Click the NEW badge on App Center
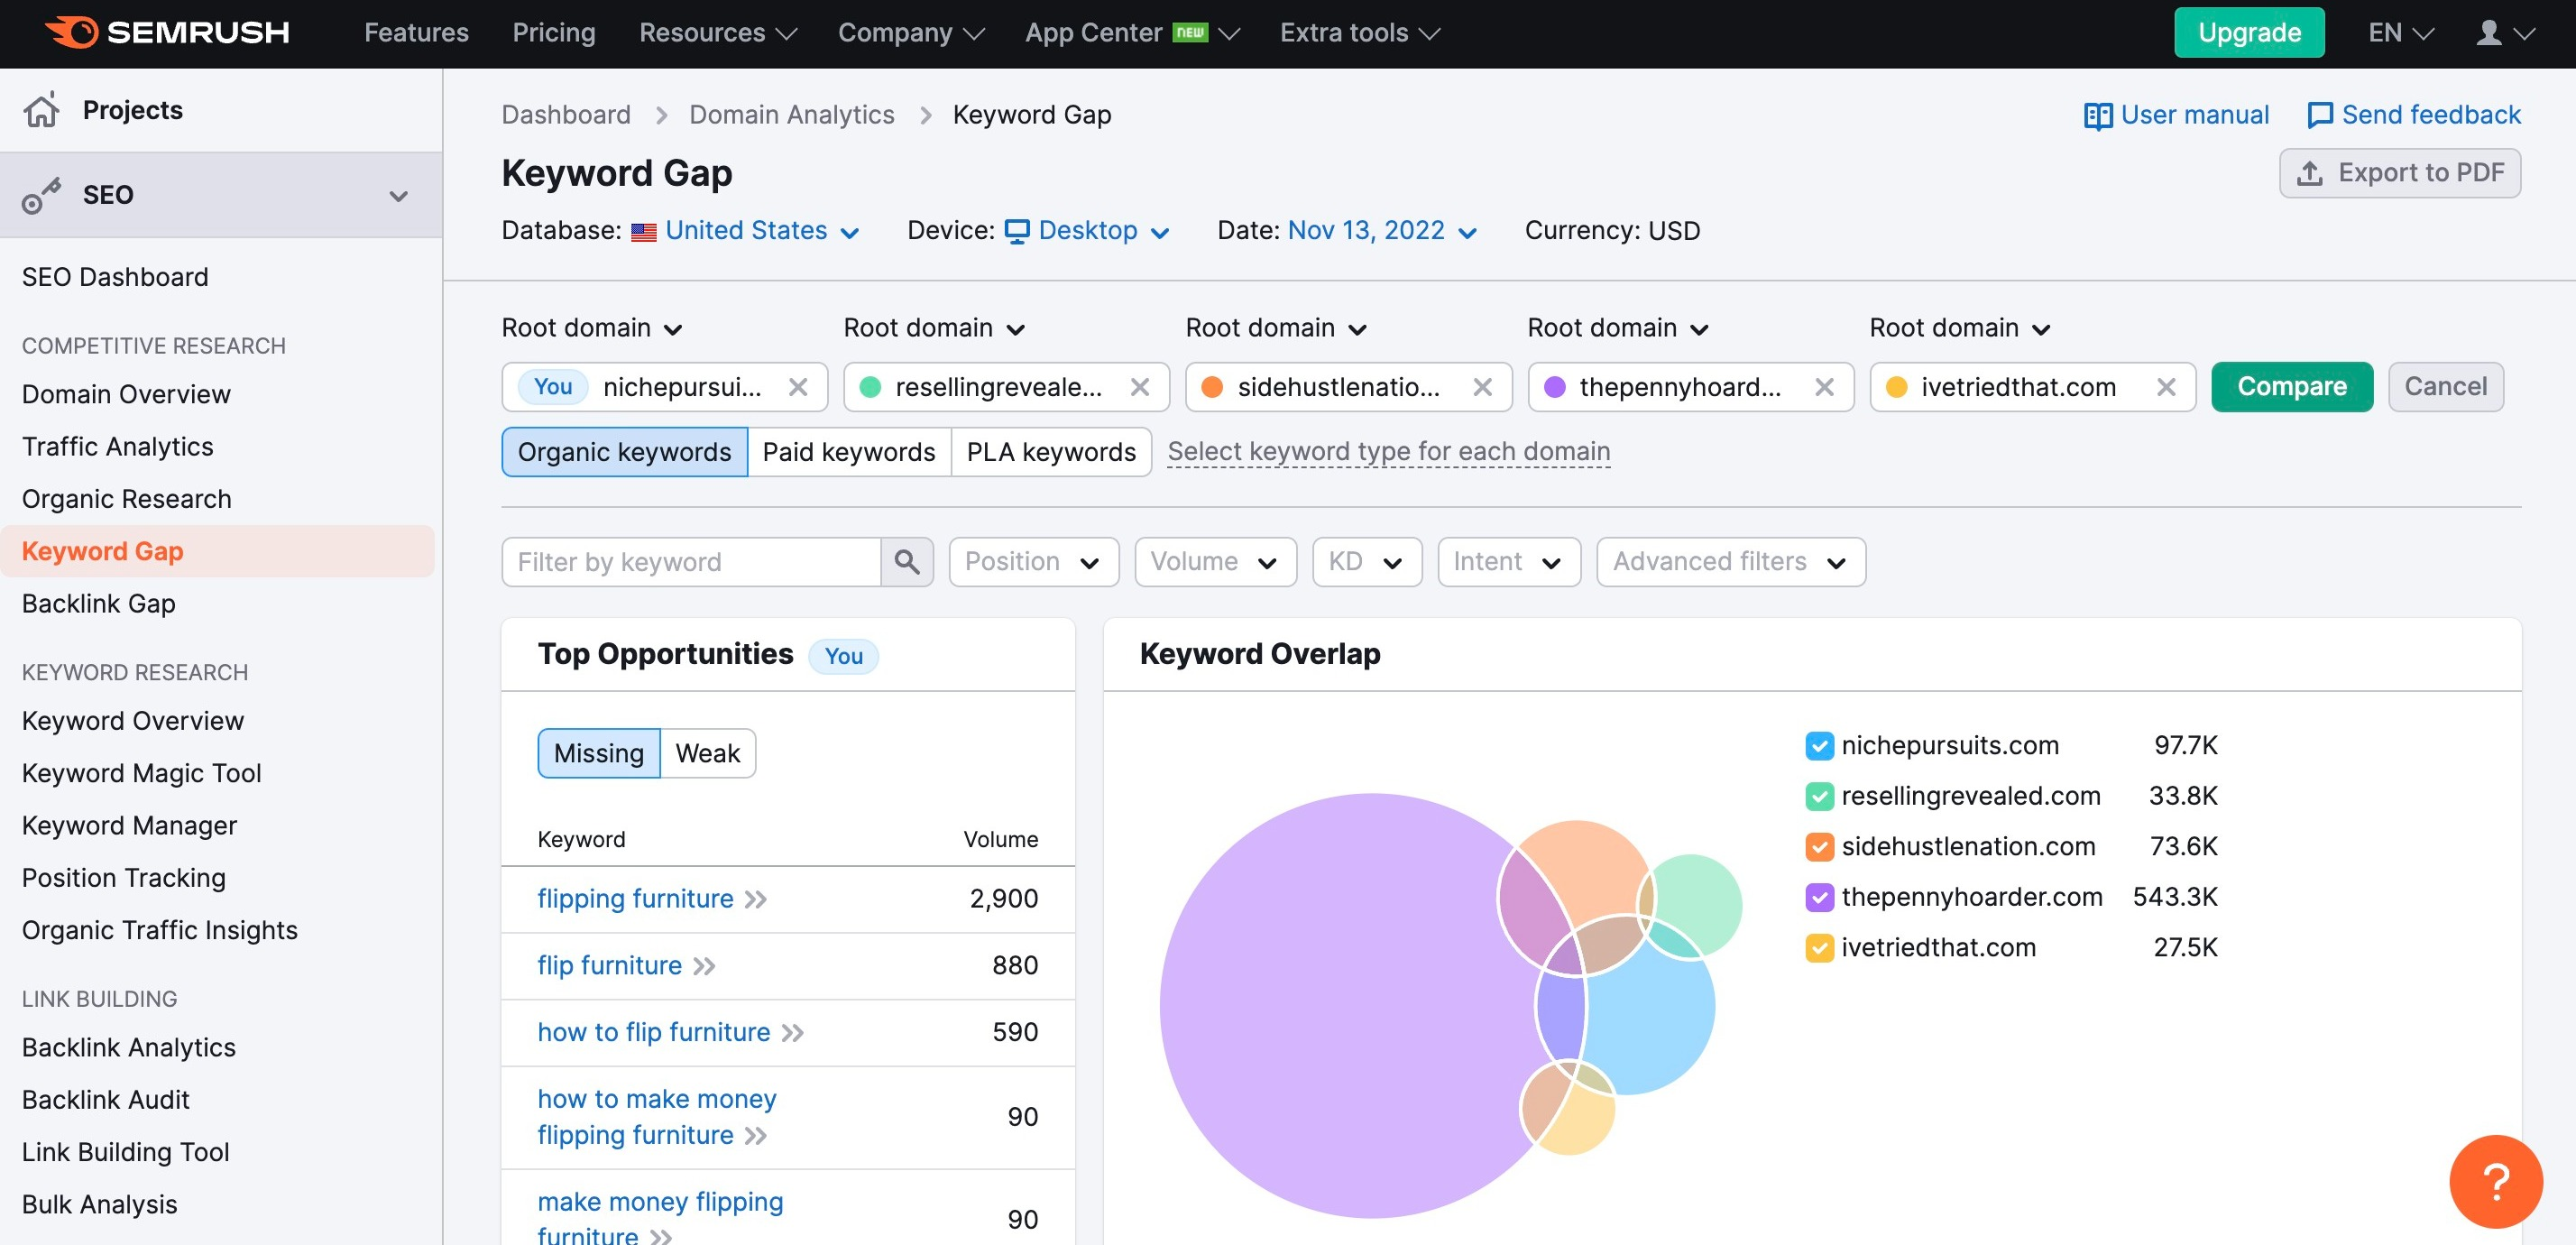 [1190, 32]
